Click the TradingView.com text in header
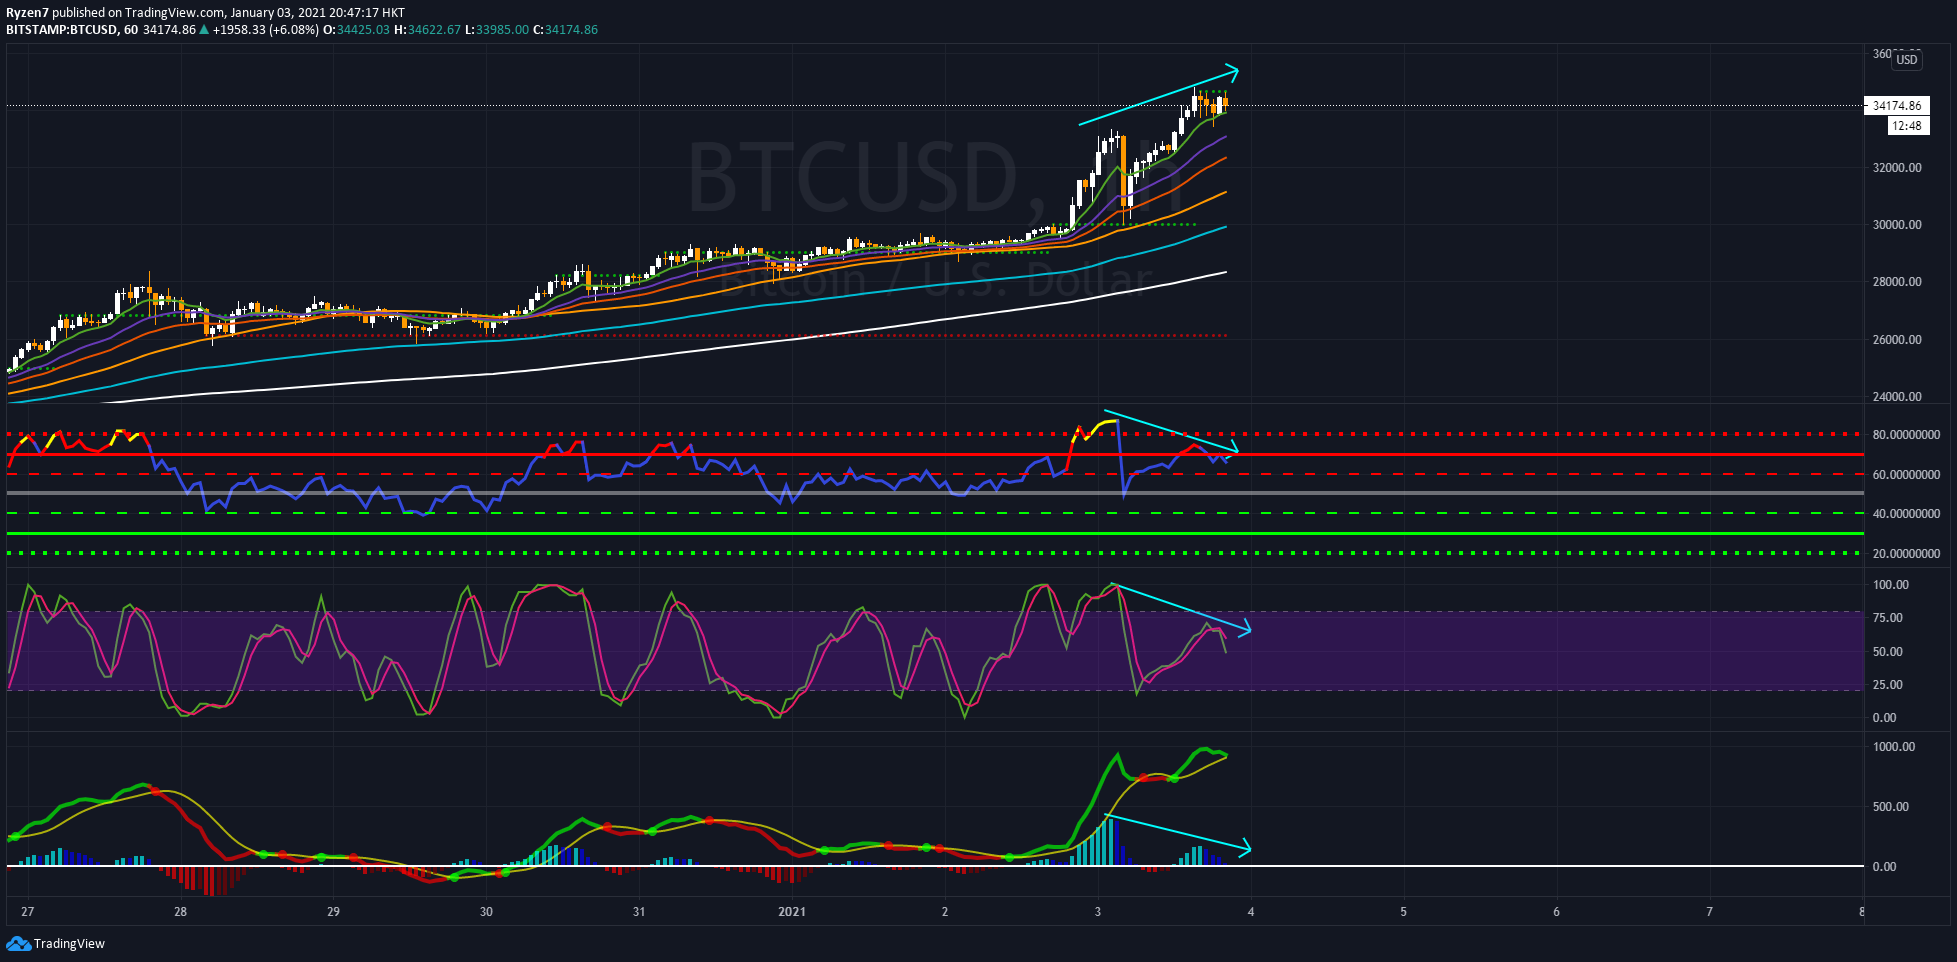 point(175,13)
